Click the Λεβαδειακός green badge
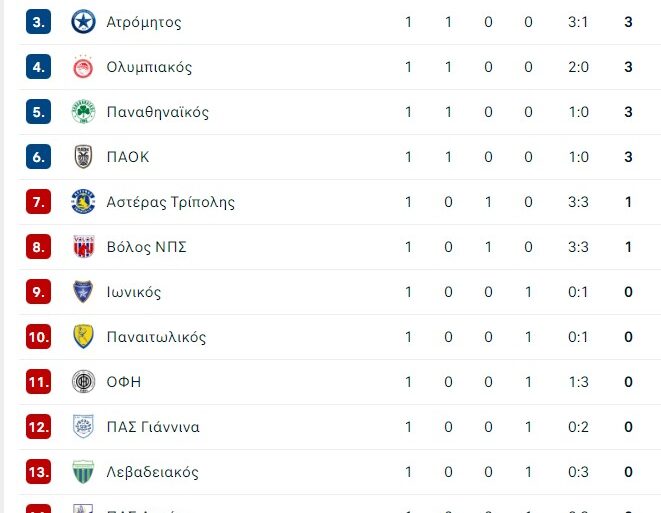 83,472
